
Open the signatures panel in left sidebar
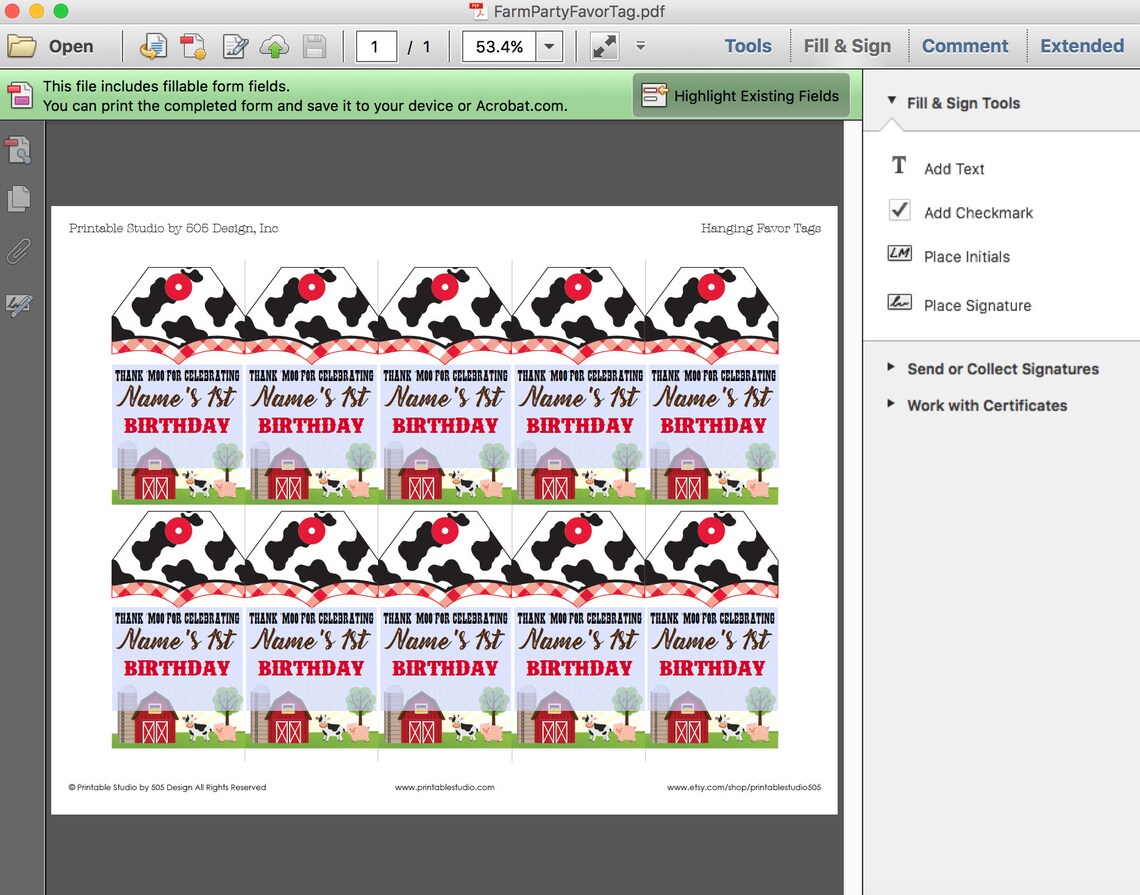tap(19, 304)
